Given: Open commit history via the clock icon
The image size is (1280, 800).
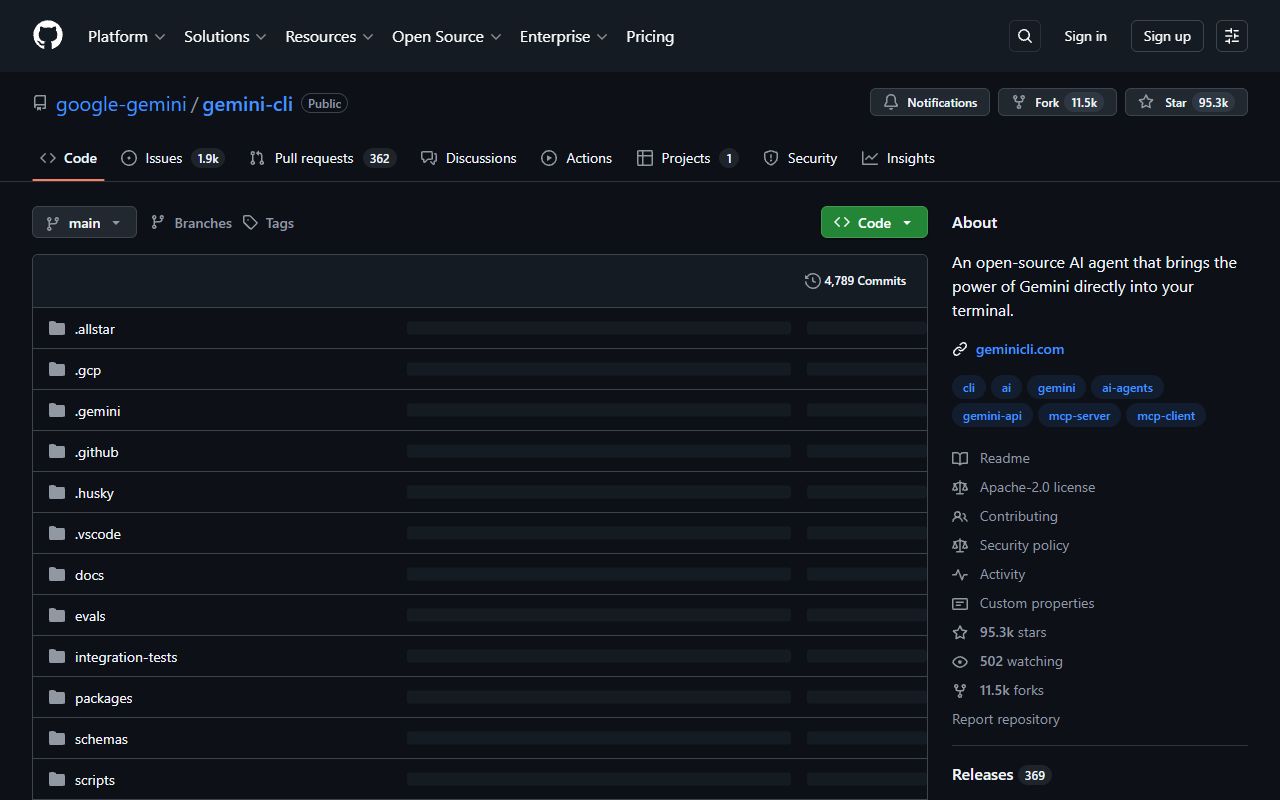Looking at the screenshot, I should tap(812, 281).
